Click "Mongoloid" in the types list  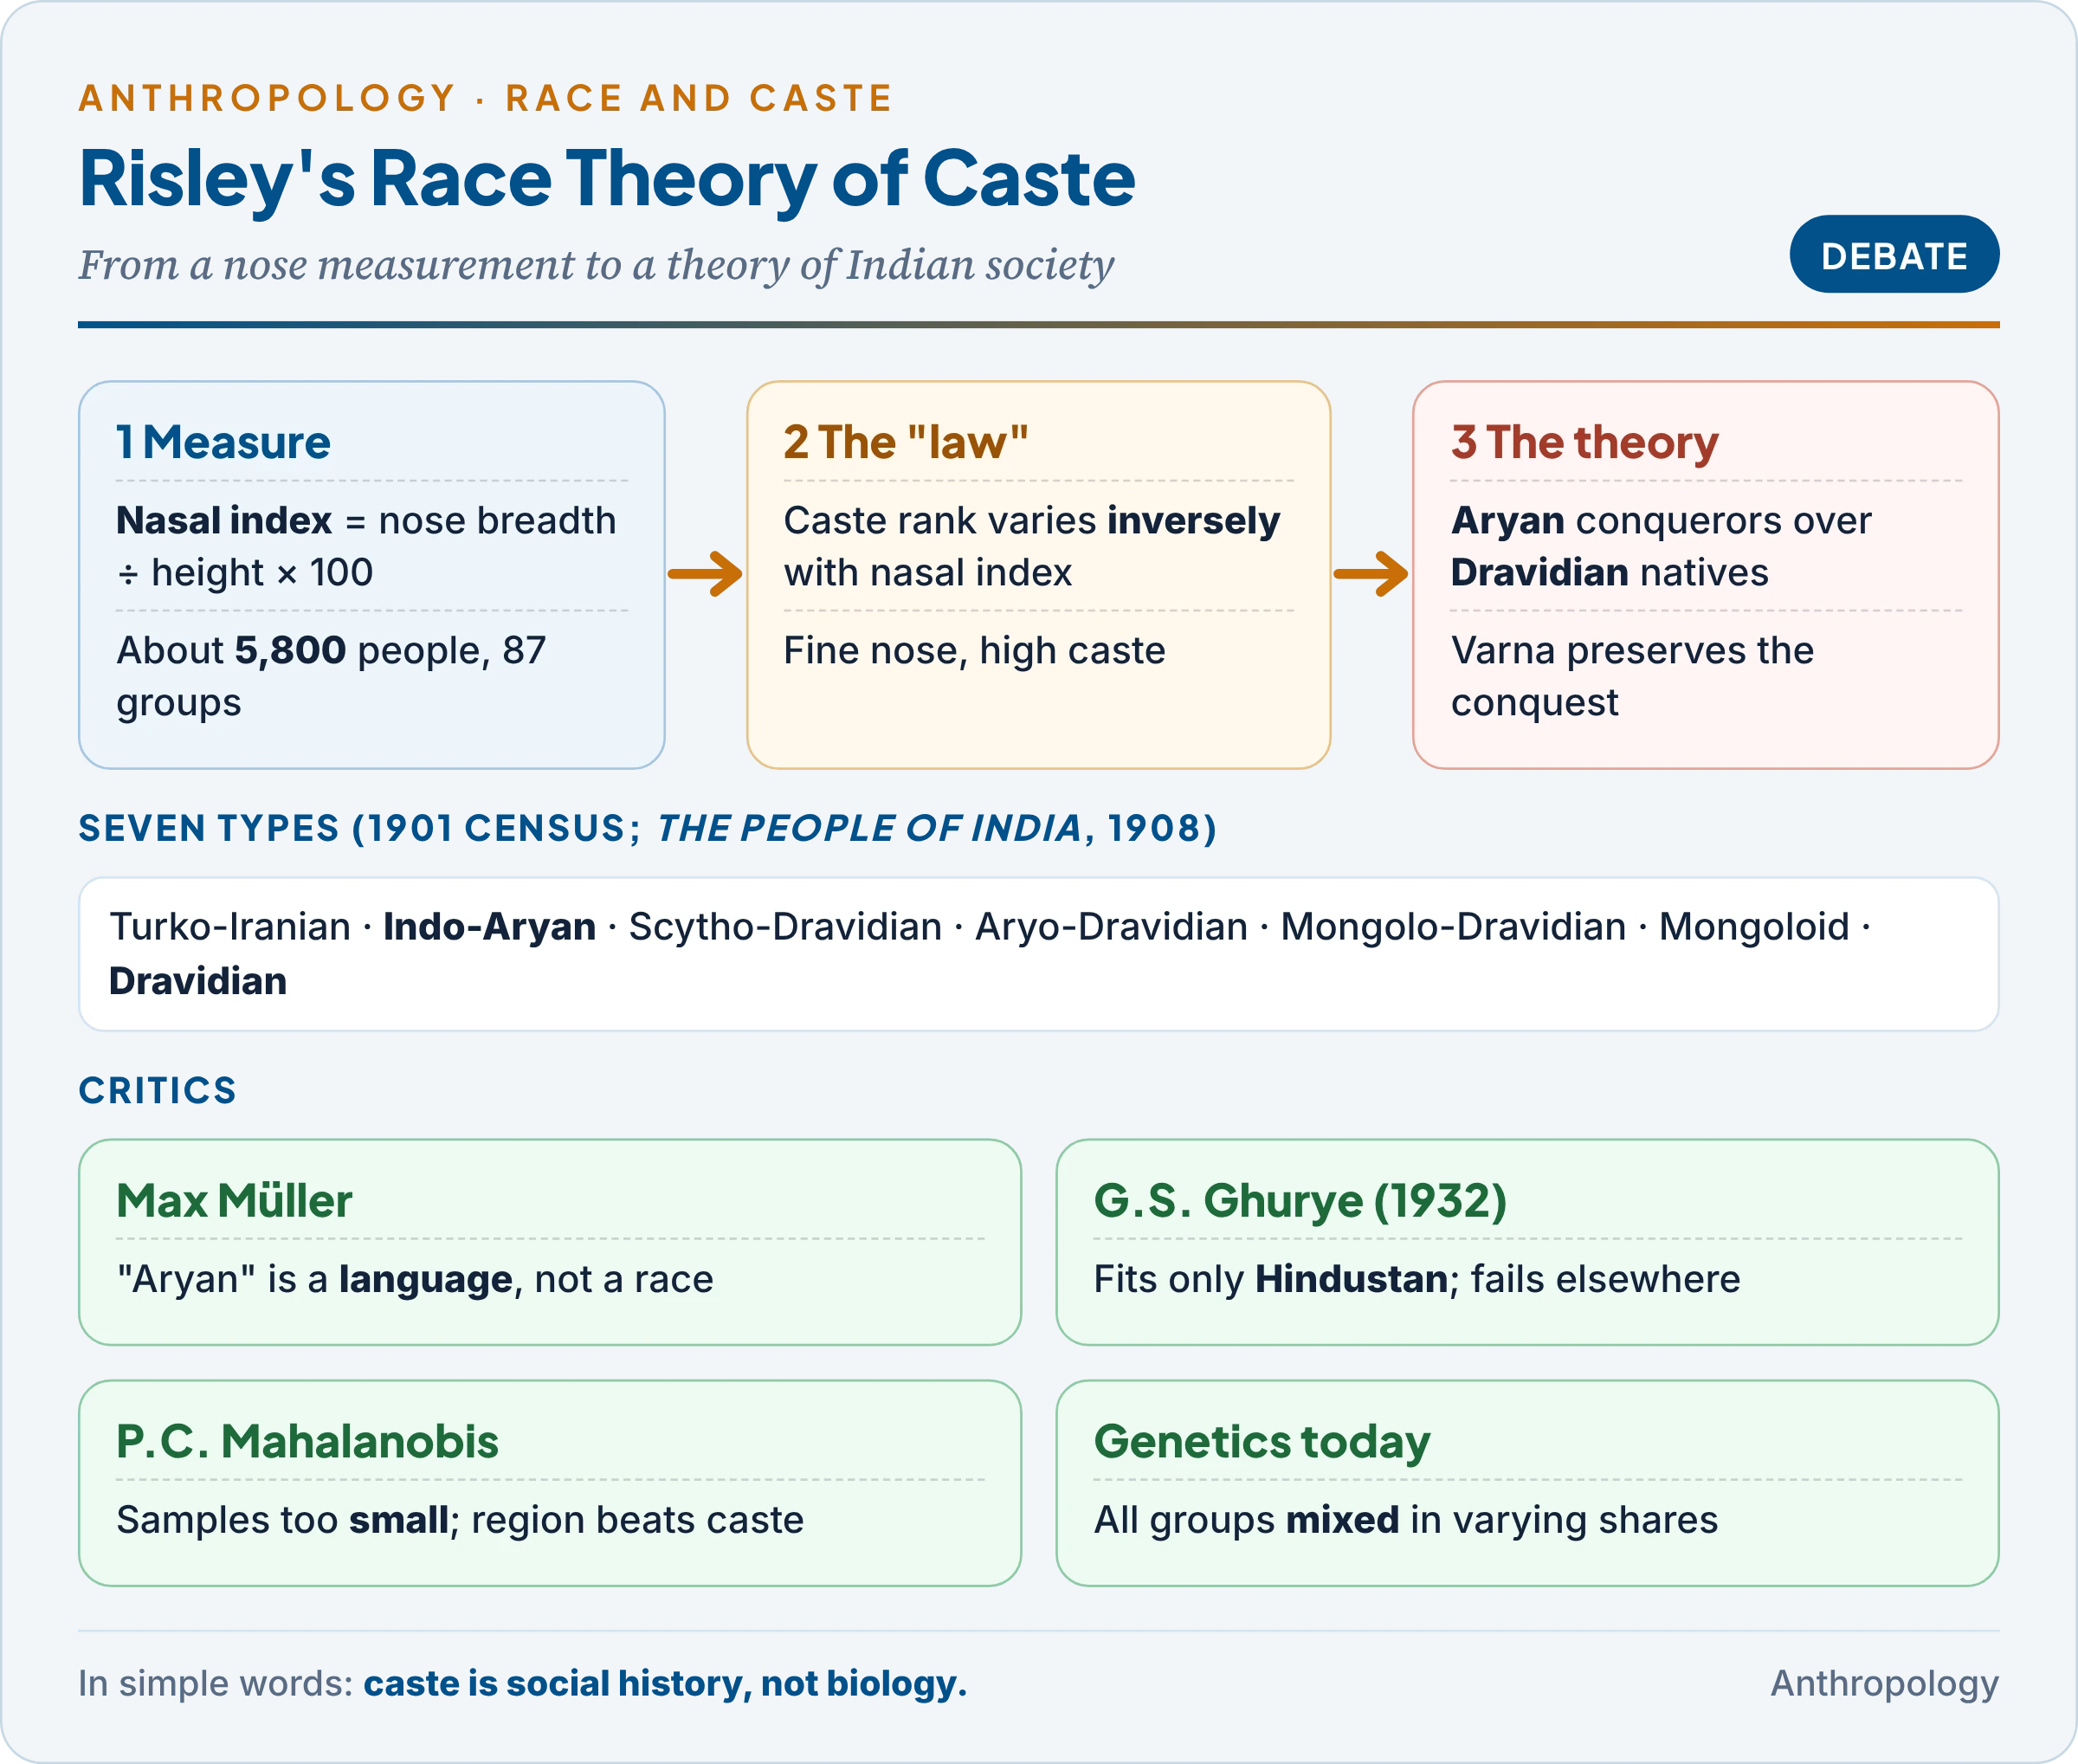tap(1754, 927)
